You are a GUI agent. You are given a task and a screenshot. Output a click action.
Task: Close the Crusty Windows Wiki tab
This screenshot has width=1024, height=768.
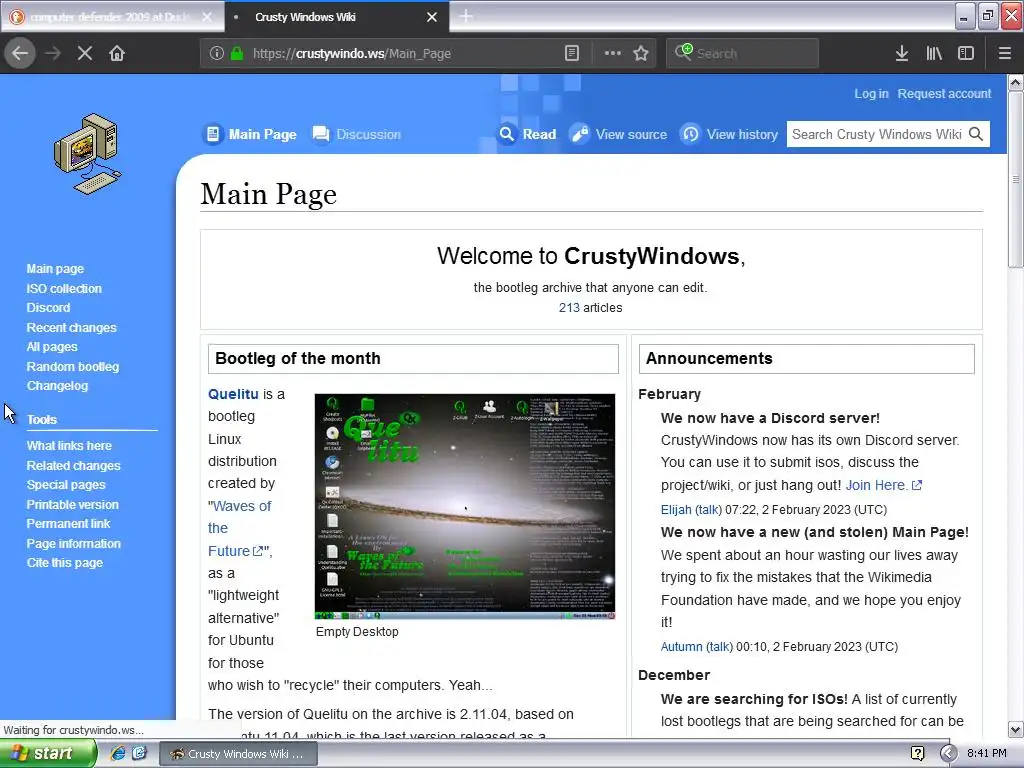432,17
